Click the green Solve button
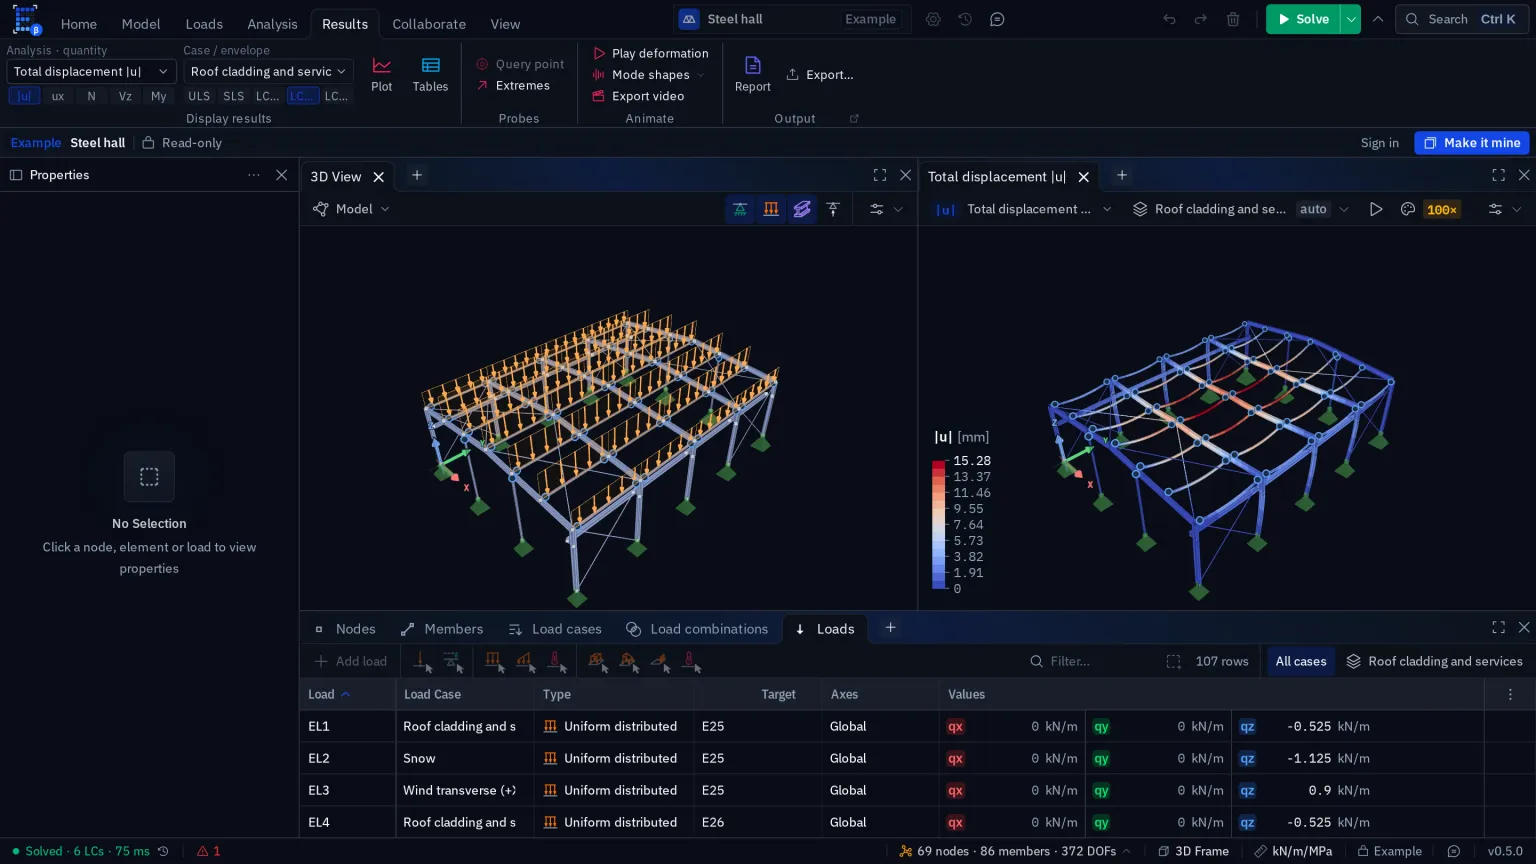The image size is (1536, 864). (1303, 19)
